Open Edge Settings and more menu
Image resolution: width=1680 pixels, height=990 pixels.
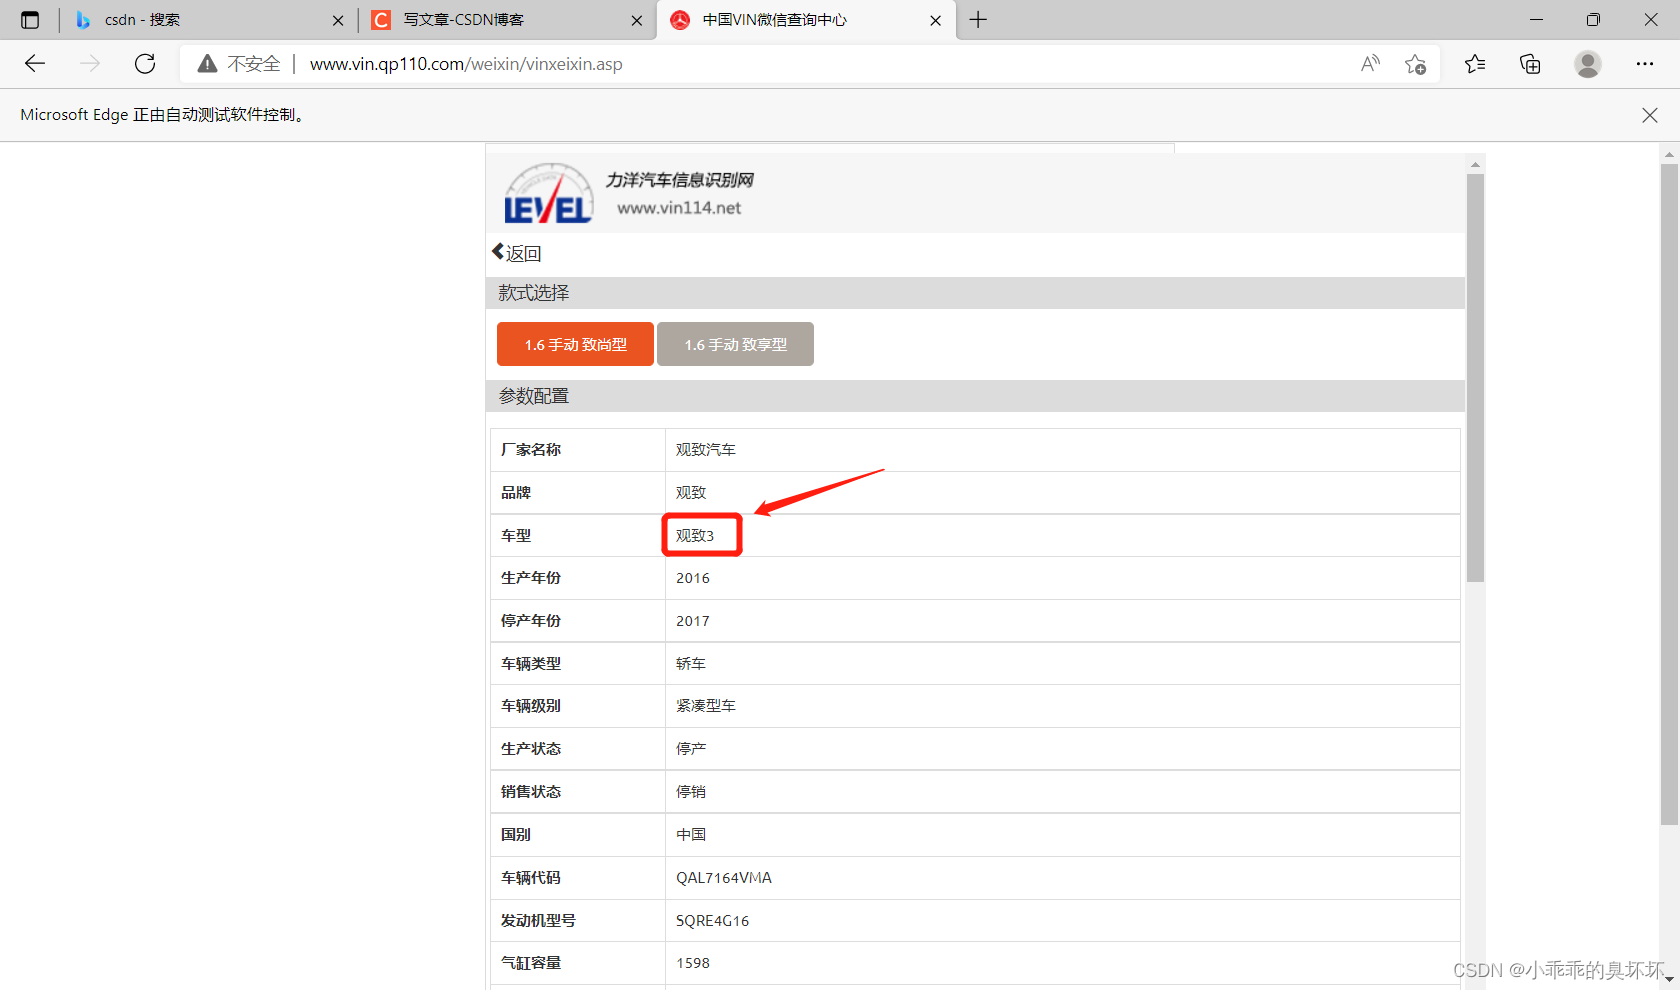(1645, 64)
